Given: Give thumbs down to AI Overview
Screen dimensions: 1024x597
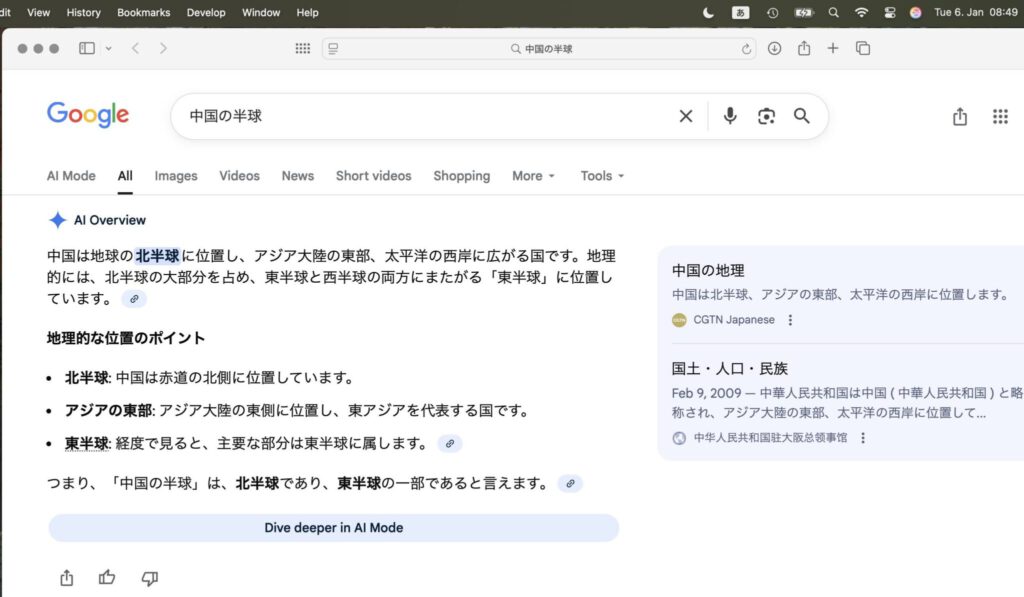Looking at the screenshot, I should point(150,578).
